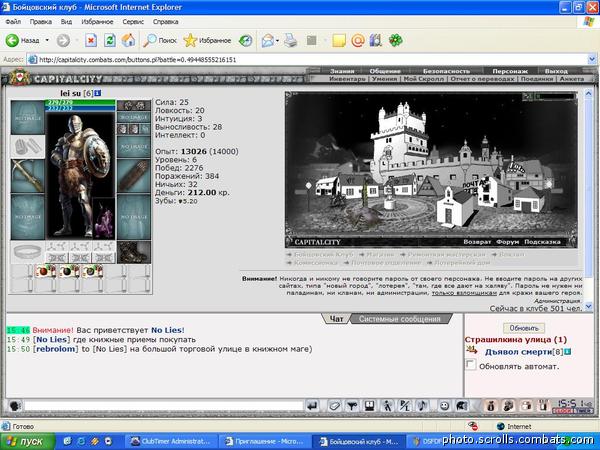Click the armored knight character portrait
The image size is (600, 450).
[x=80, y=175]
